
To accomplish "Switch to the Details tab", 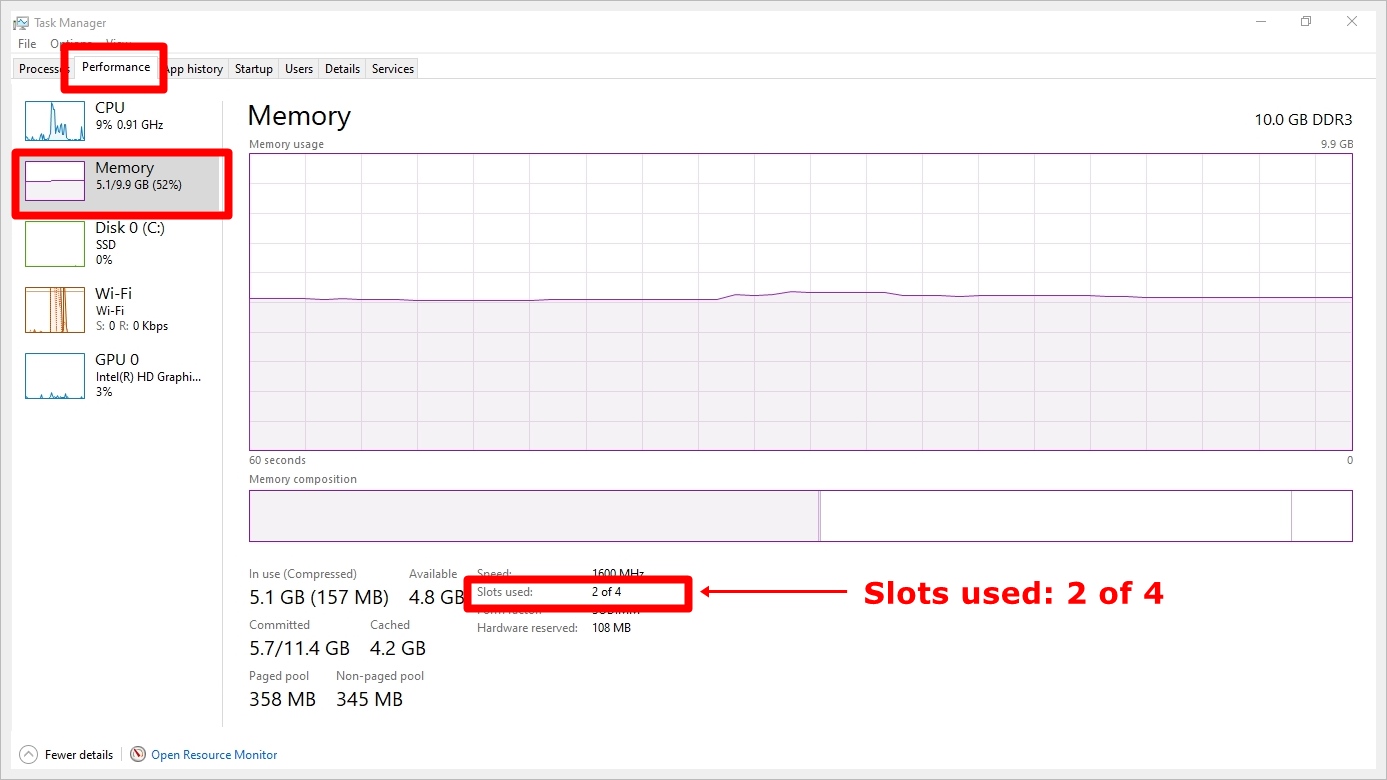I will pyautogui.click(x=342, y=68).
